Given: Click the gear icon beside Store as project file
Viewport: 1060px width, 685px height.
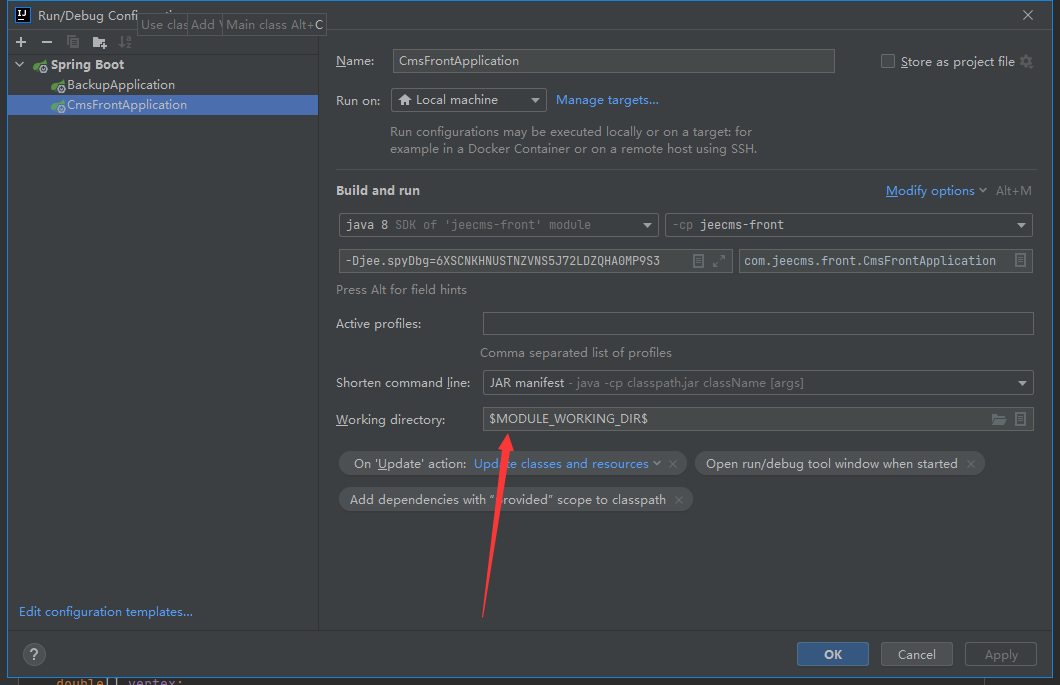Looking at the screenshot, I should click(1025, 62).
